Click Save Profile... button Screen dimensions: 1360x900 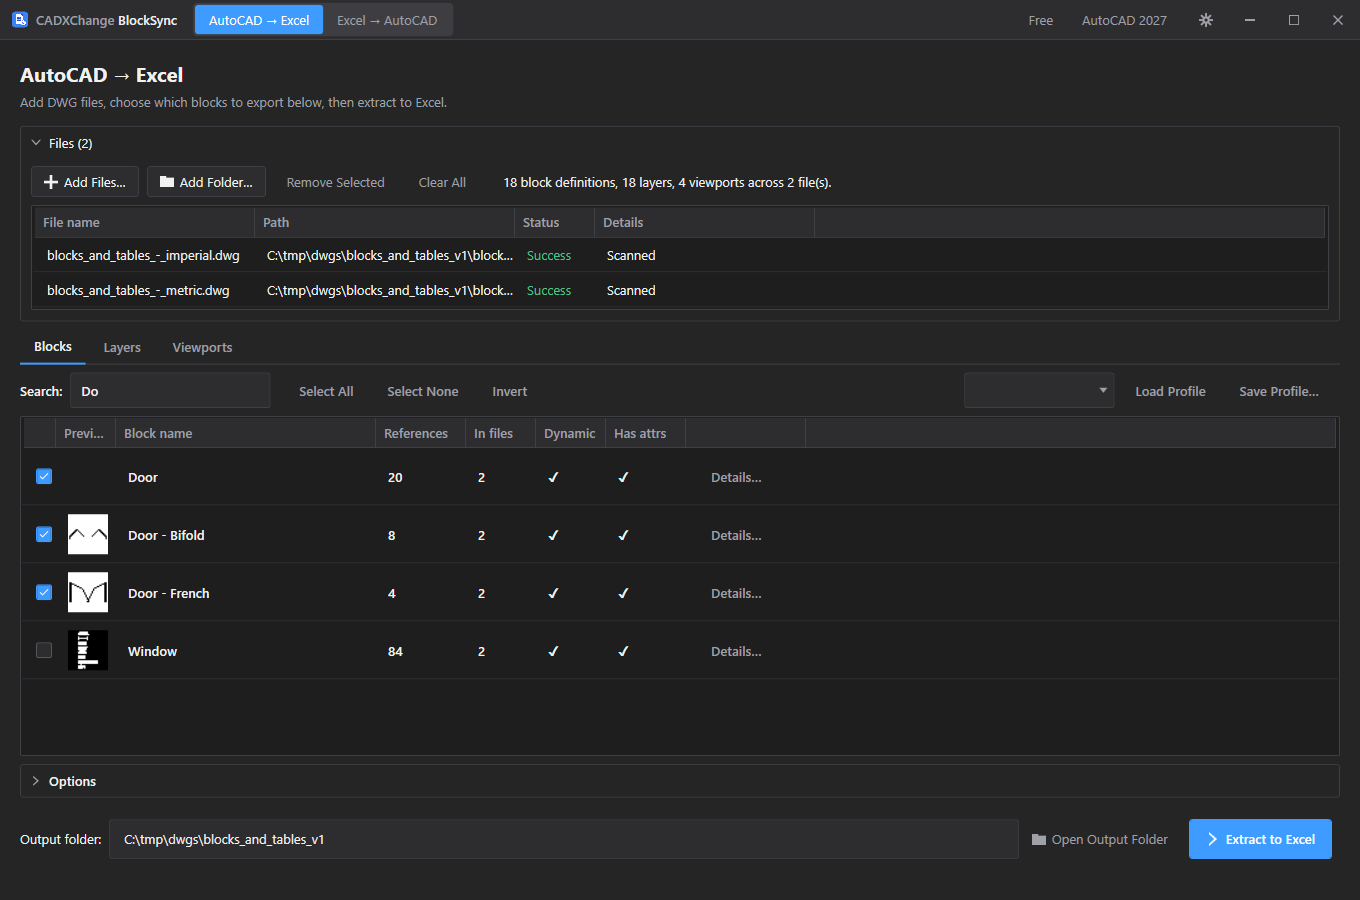[1279, 391]
